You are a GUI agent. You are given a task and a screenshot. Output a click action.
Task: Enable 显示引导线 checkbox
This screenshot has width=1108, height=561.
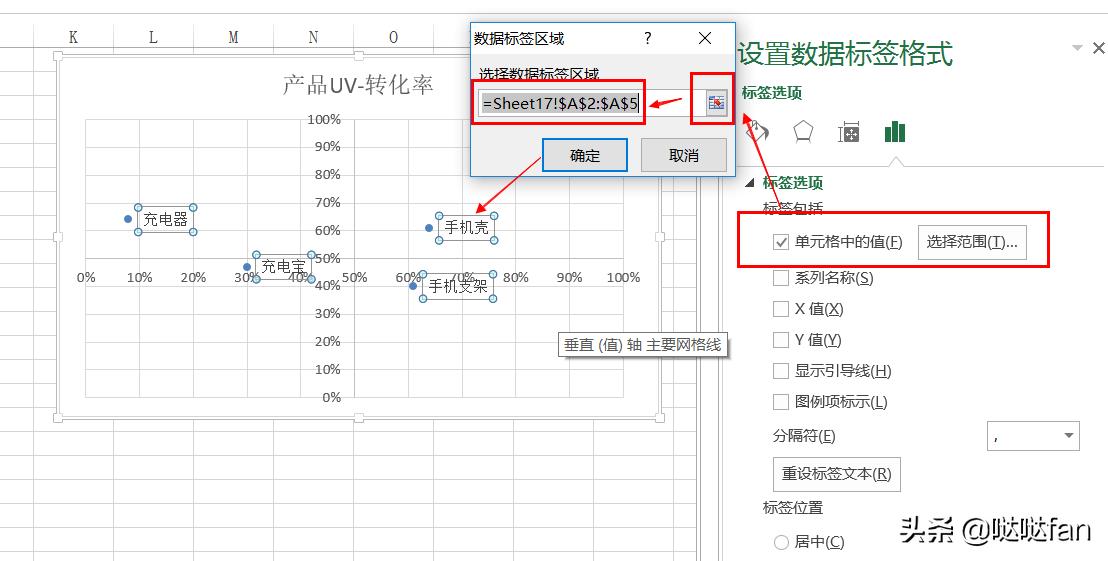click(781, 371)
